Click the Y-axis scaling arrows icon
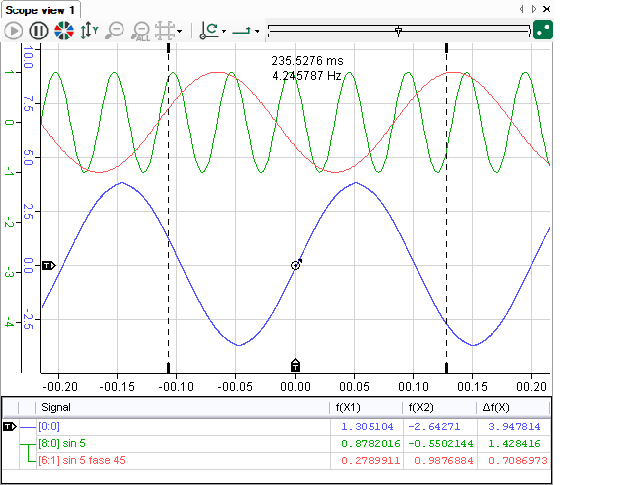 pos(88,30)
